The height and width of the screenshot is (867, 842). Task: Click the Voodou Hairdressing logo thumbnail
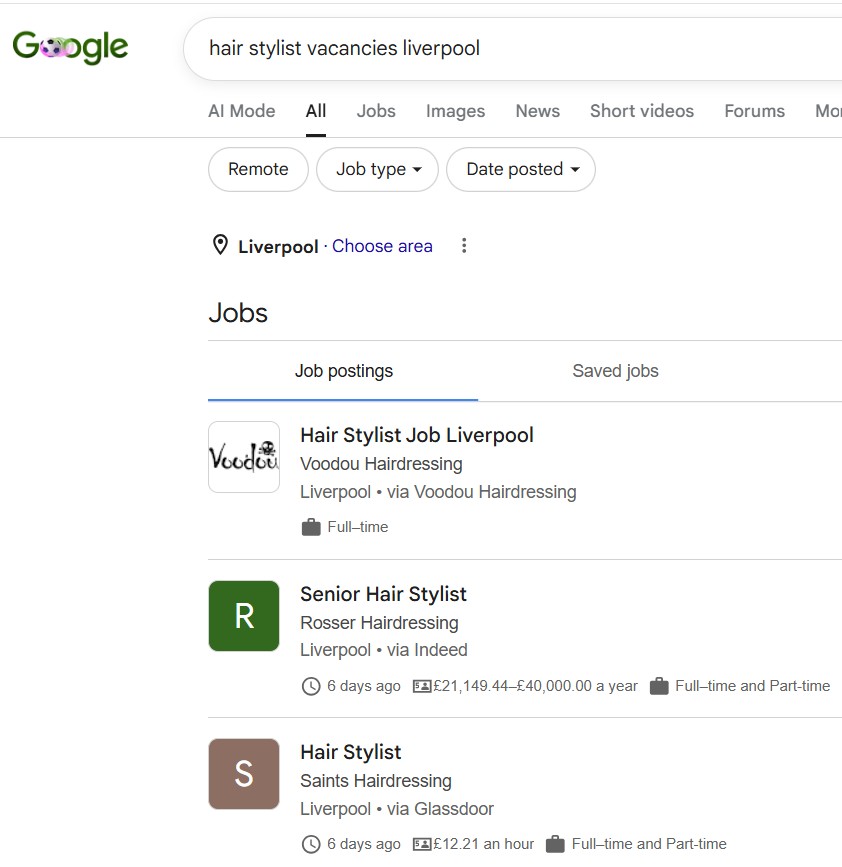point(244,457)
